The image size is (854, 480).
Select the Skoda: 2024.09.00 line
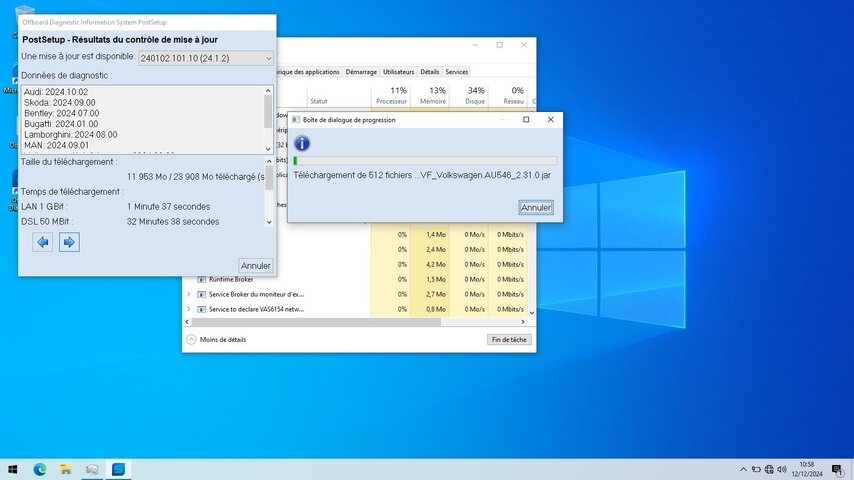[x=59, y=102]
